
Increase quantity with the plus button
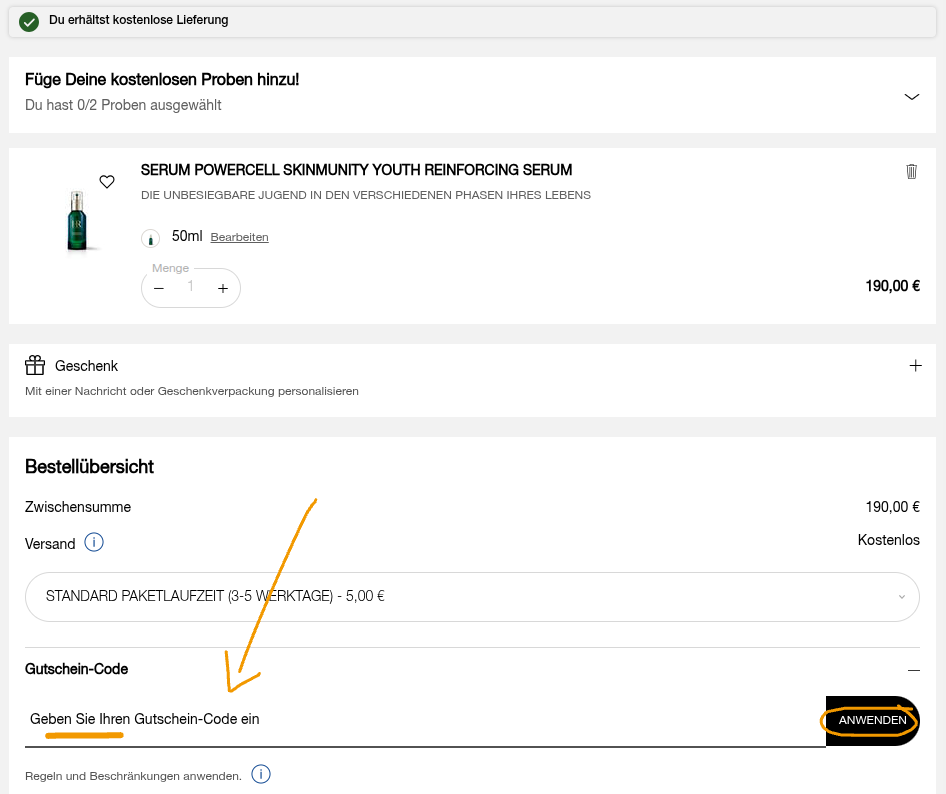coord(223,288)
